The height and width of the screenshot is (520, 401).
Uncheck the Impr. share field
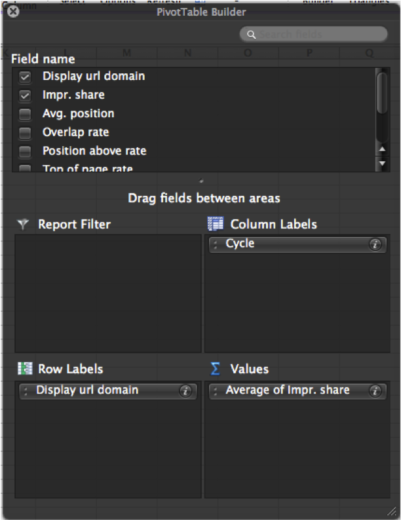[25, 96]
